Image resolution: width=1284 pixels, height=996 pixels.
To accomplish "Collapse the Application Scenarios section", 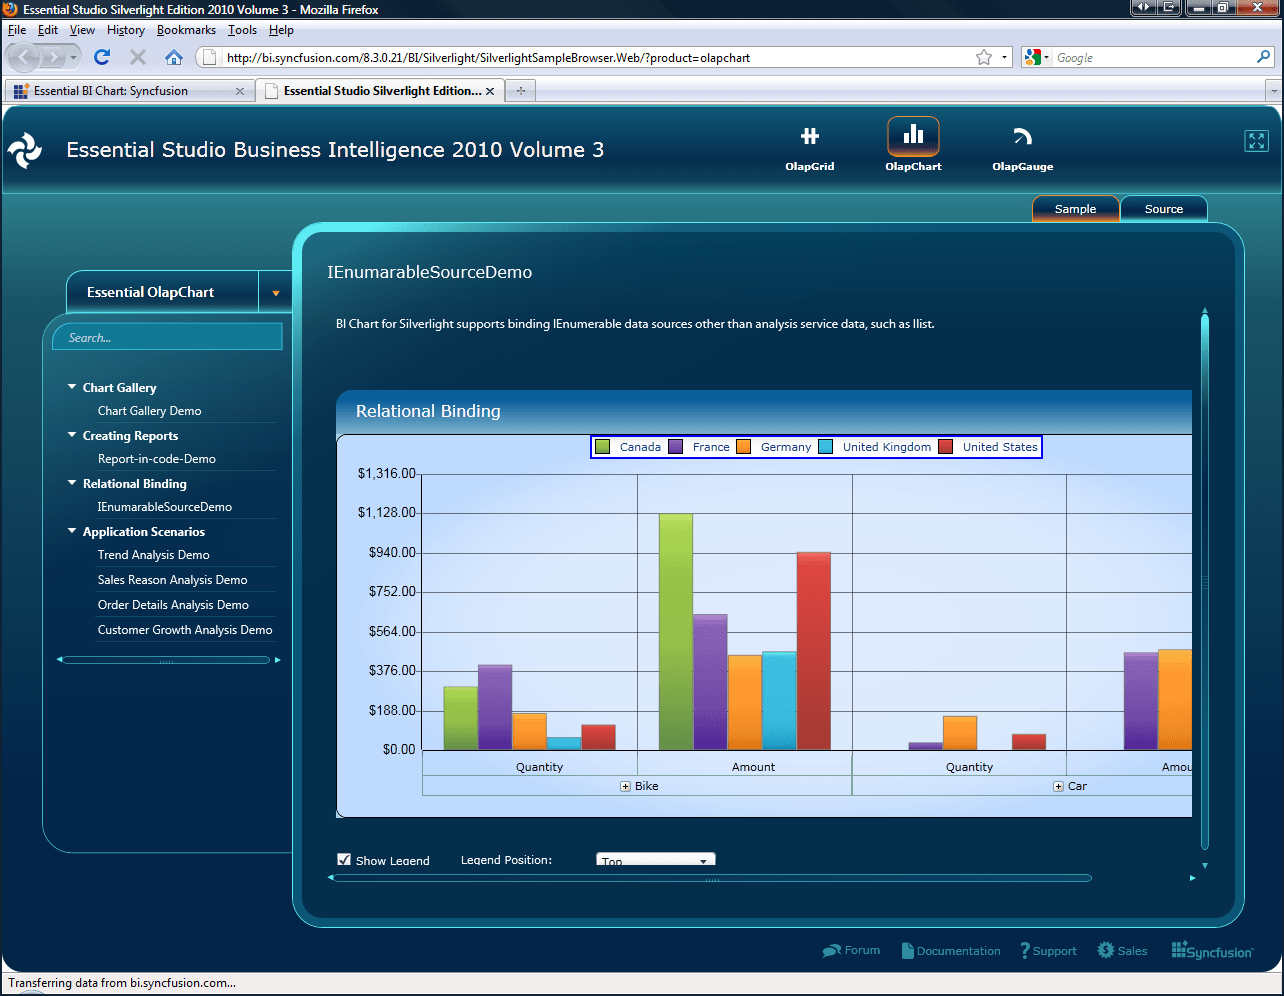I will point(71,531).
